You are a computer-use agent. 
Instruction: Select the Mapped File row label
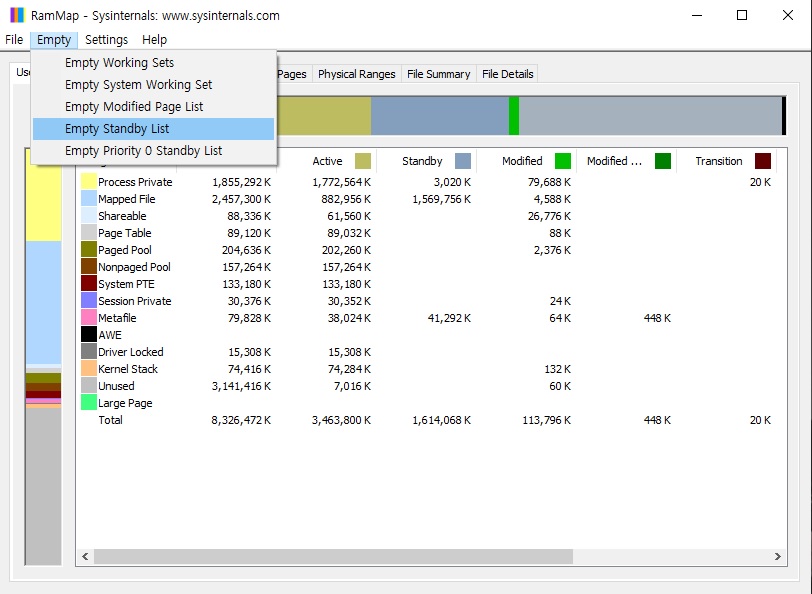(127, 199)
